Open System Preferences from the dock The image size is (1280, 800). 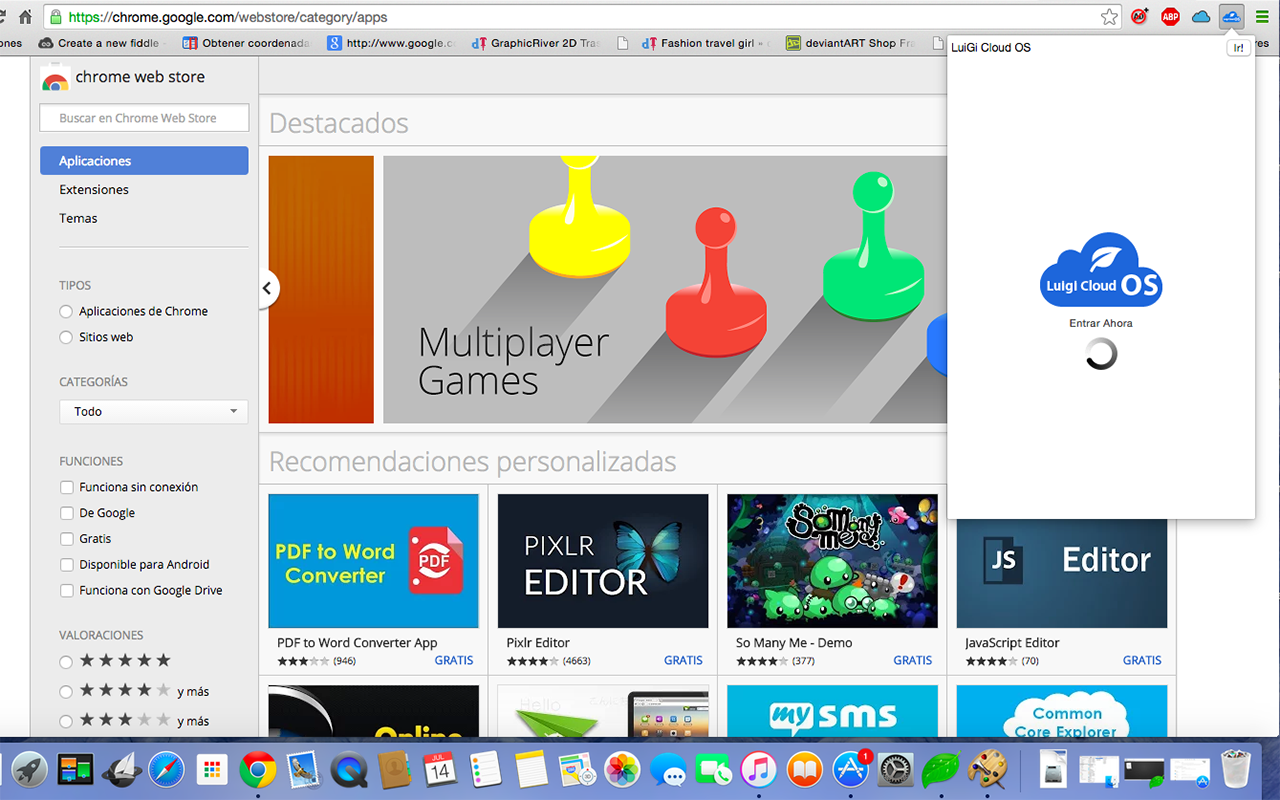[x=896, y=770]
